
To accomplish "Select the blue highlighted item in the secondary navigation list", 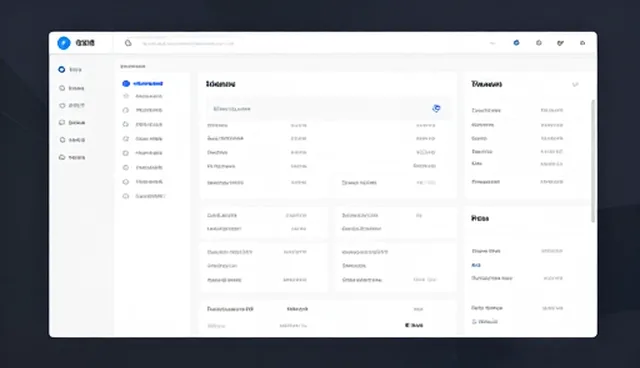I will 142,83.
